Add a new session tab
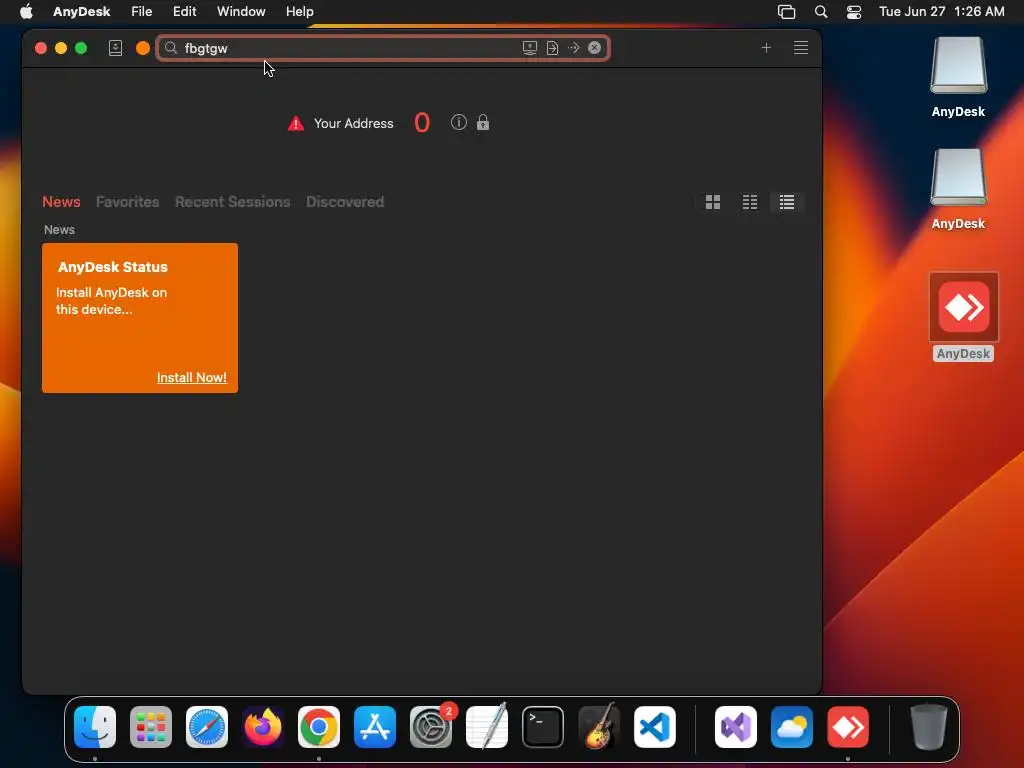The width and height of the screenshot is (1024, 768). (766, 48)
